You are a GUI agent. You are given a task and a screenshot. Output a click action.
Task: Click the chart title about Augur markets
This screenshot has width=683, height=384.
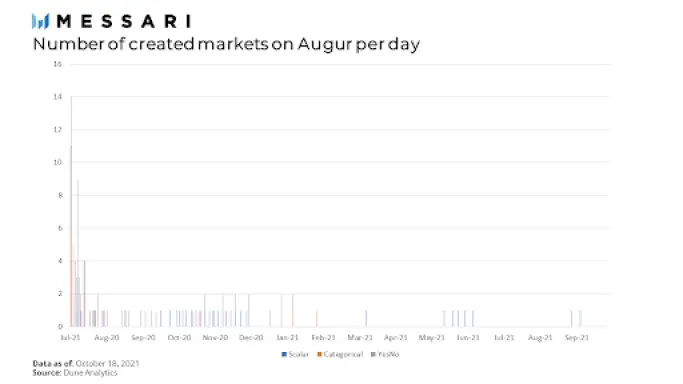(227, 44)
